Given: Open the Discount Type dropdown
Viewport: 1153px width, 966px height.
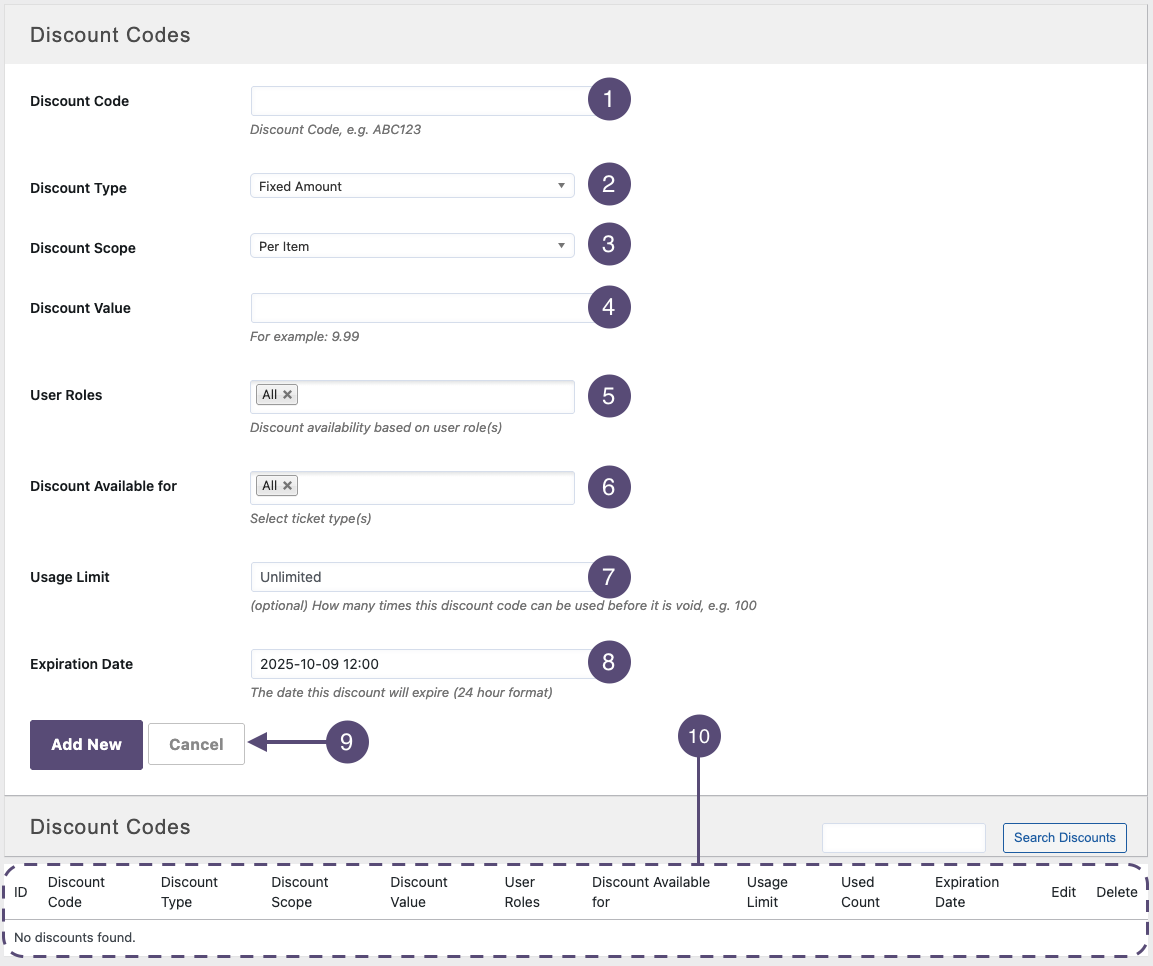Looking at the screenshot, I should pyautogui.click(x=412, y=186).
